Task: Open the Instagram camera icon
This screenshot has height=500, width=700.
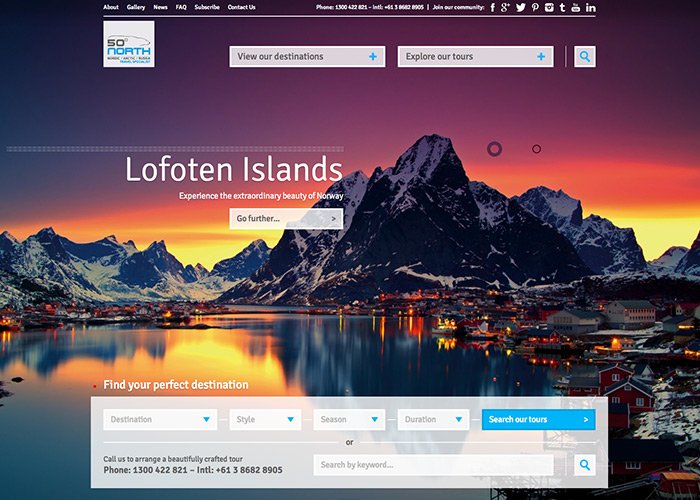Action: 549,7
